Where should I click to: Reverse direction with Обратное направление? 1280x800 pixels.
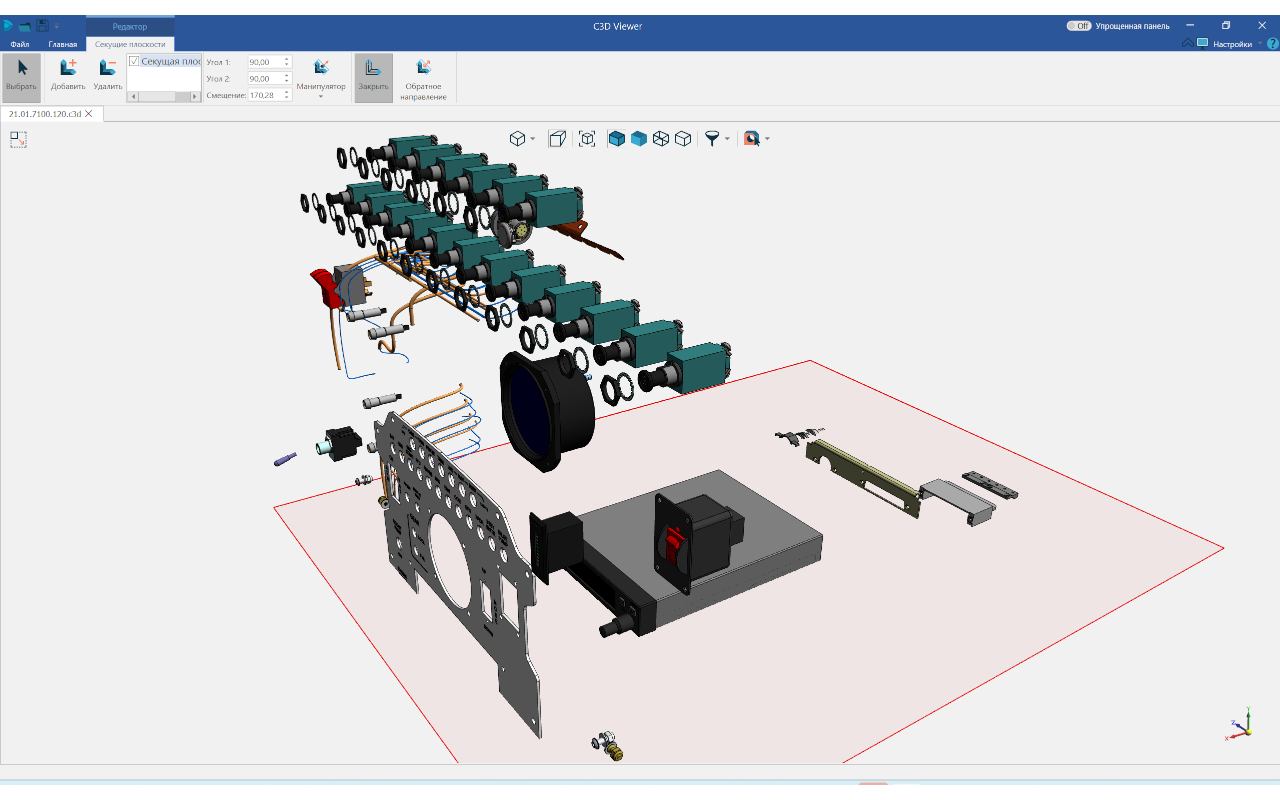(423, 77)
